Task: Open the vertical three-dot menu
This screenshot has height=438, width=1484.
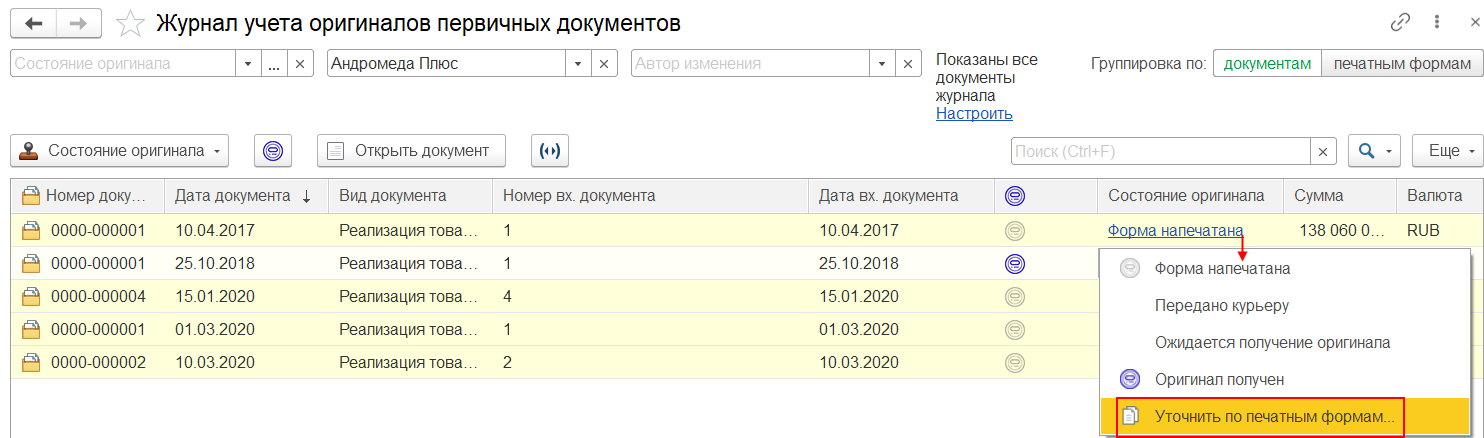Action: coord(1436,22)
